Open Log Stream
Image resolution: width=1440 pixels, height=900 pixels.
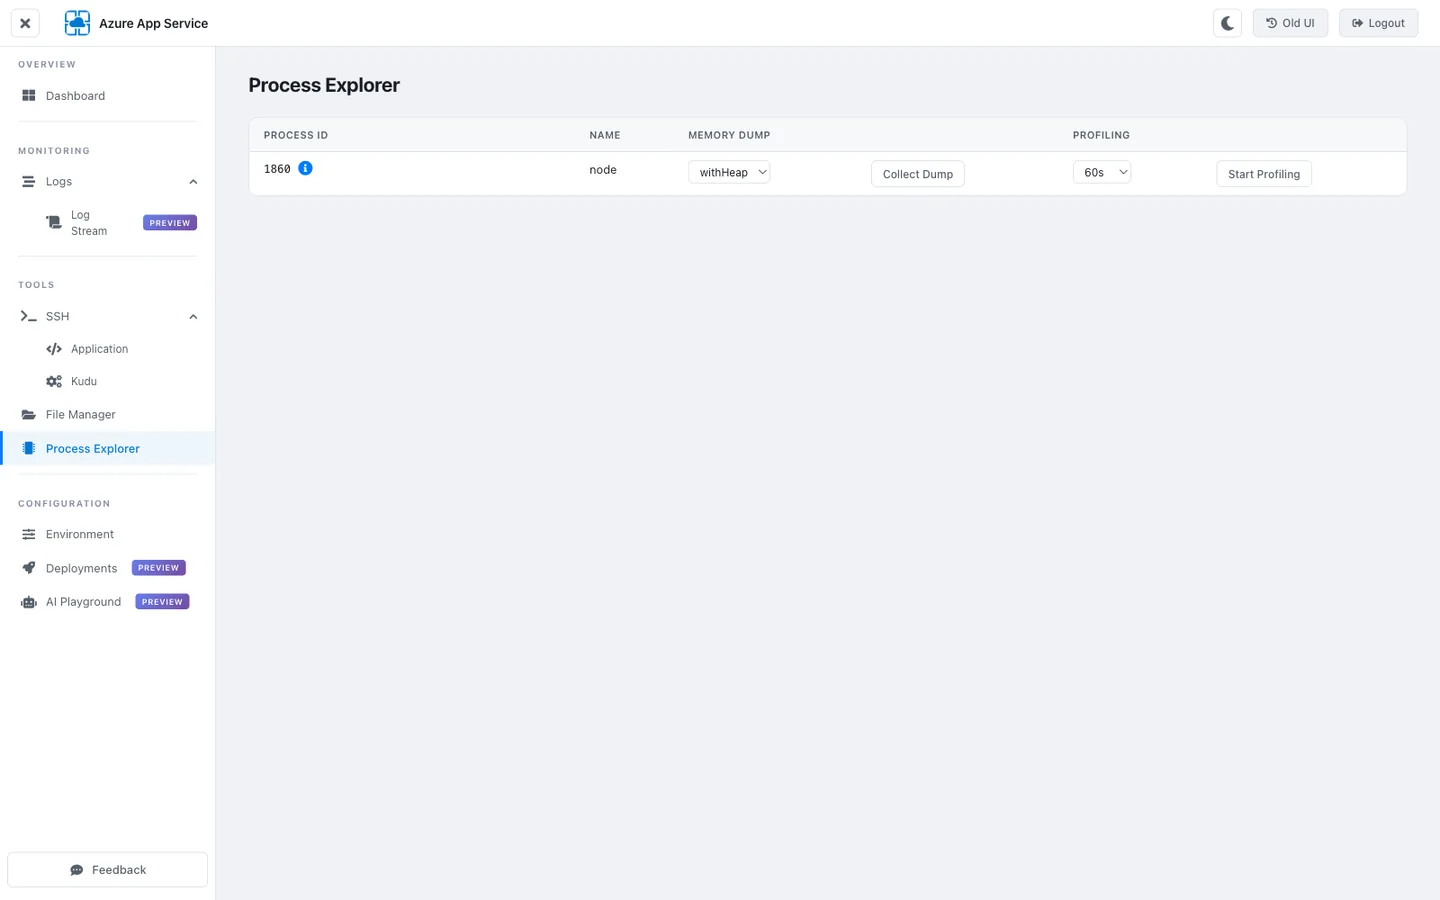(108, 223)
